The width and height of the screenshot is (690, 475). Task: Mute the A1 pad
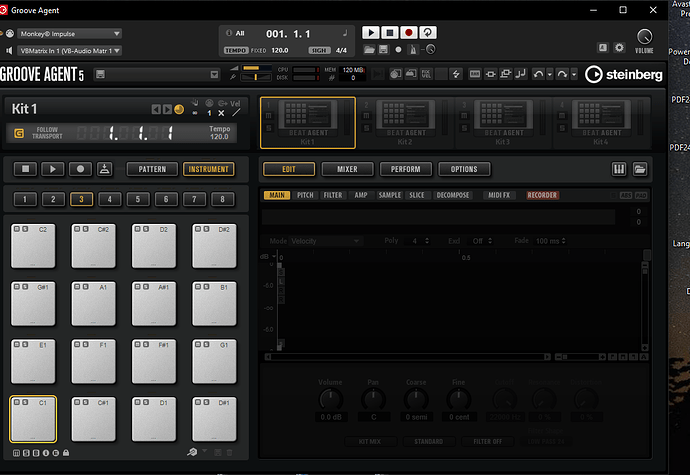pos(77,287)
